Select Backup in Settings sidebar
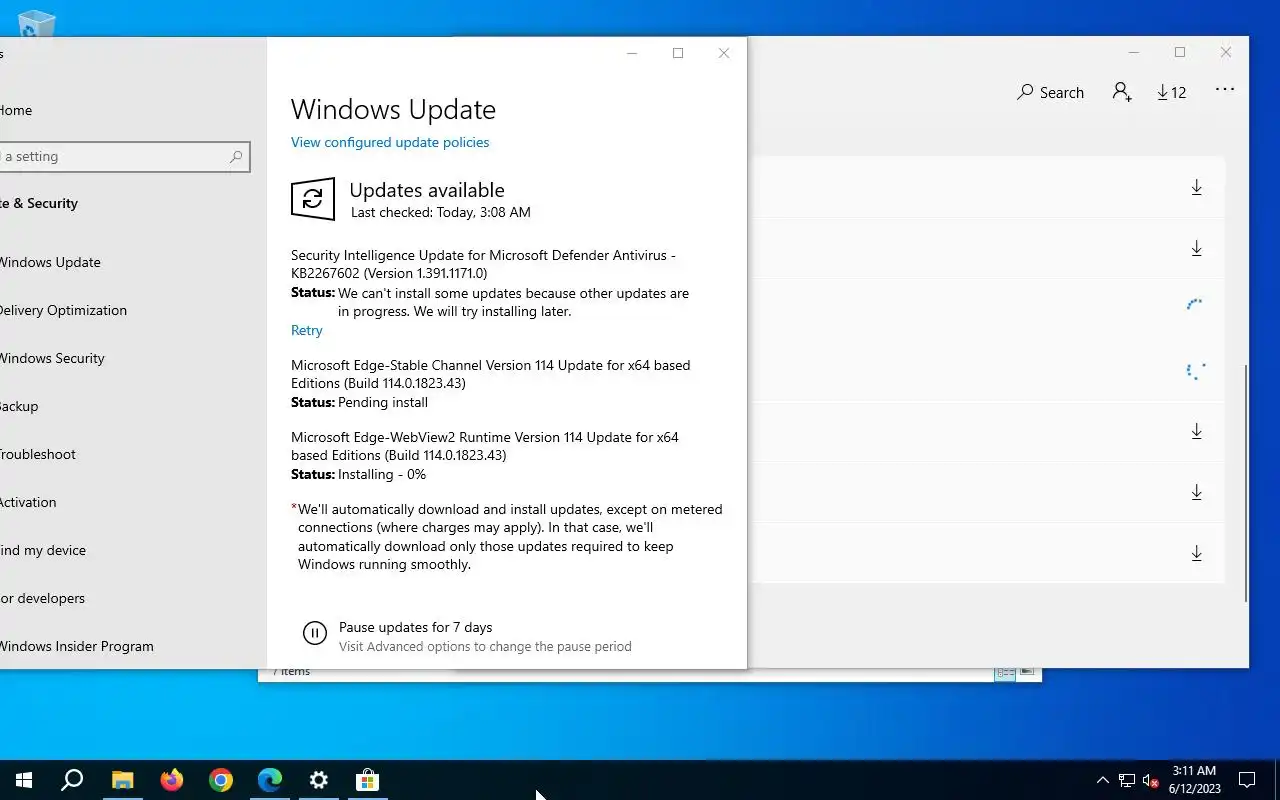 click(x=19, y=406)
